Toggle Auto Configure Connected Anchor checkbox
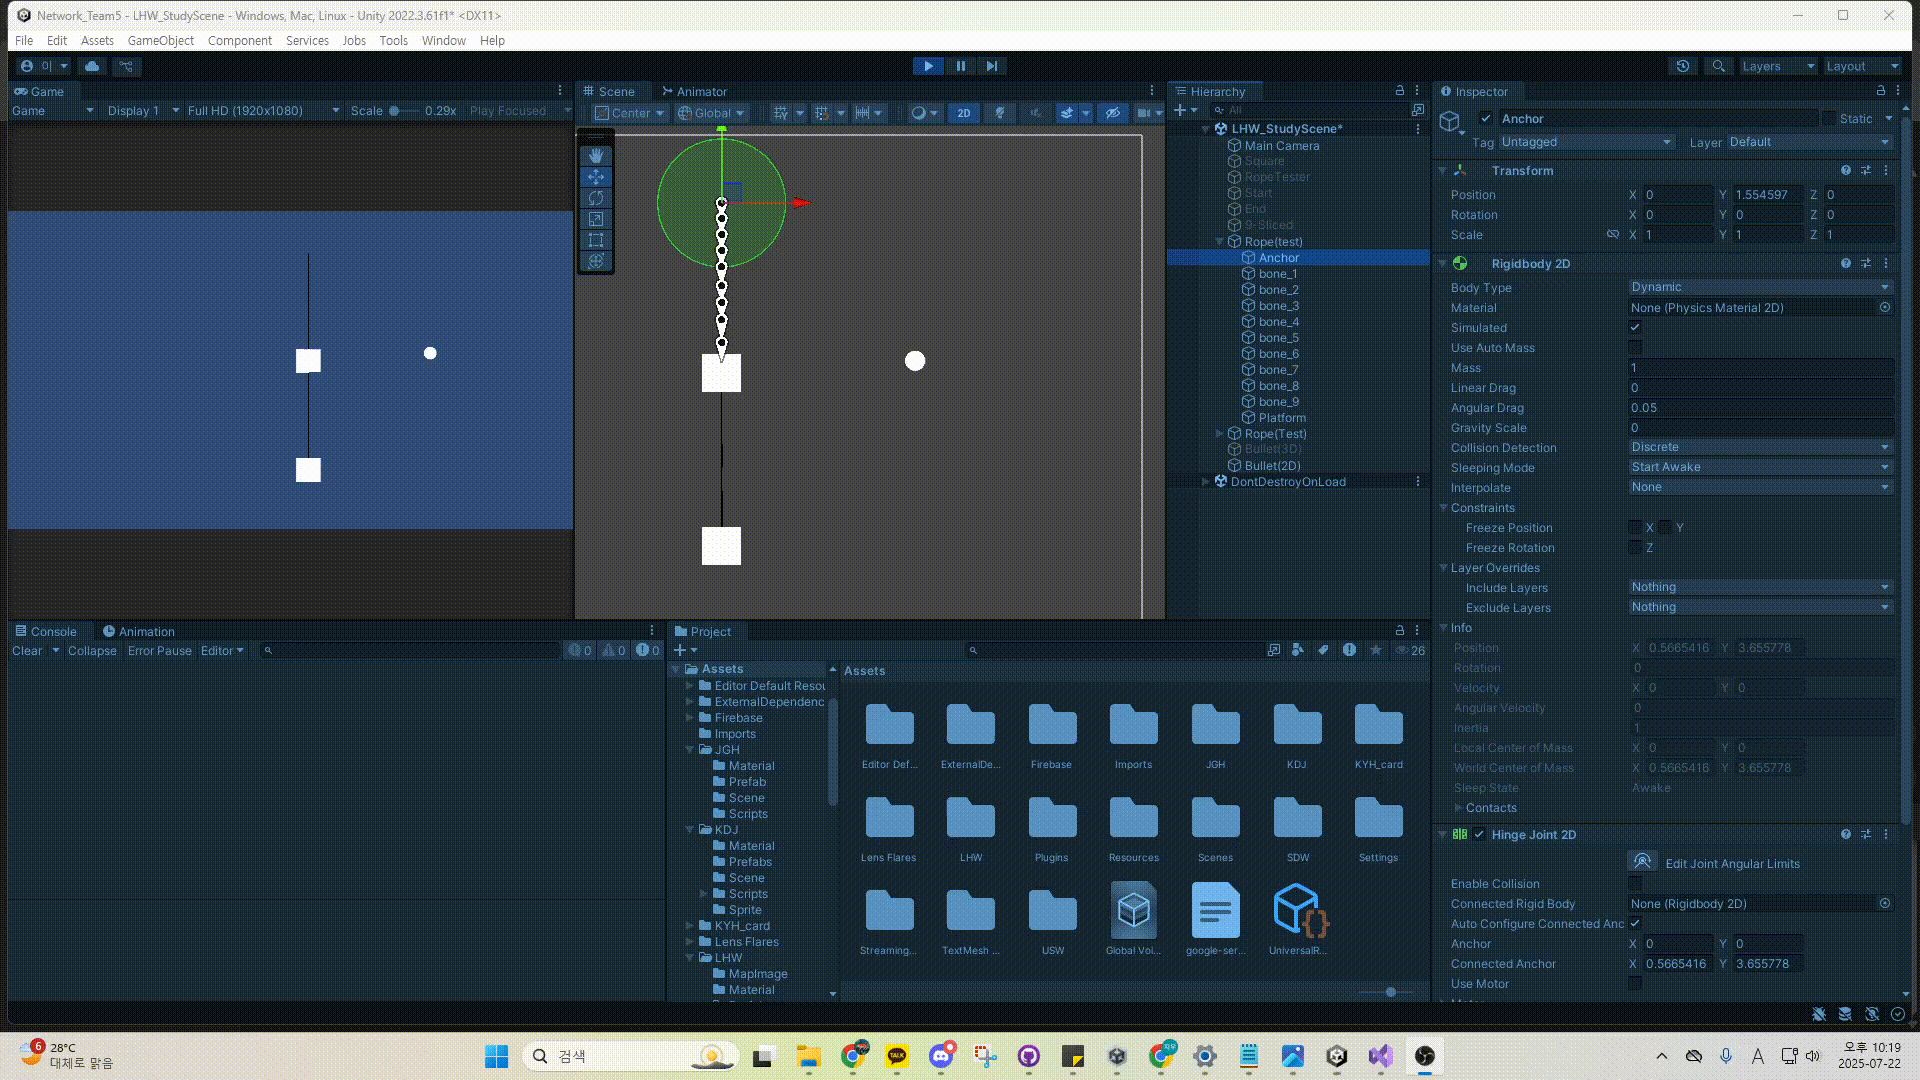This screenshot has height=1080, width=1920. pyautogui.click(x=1635, y=923)
